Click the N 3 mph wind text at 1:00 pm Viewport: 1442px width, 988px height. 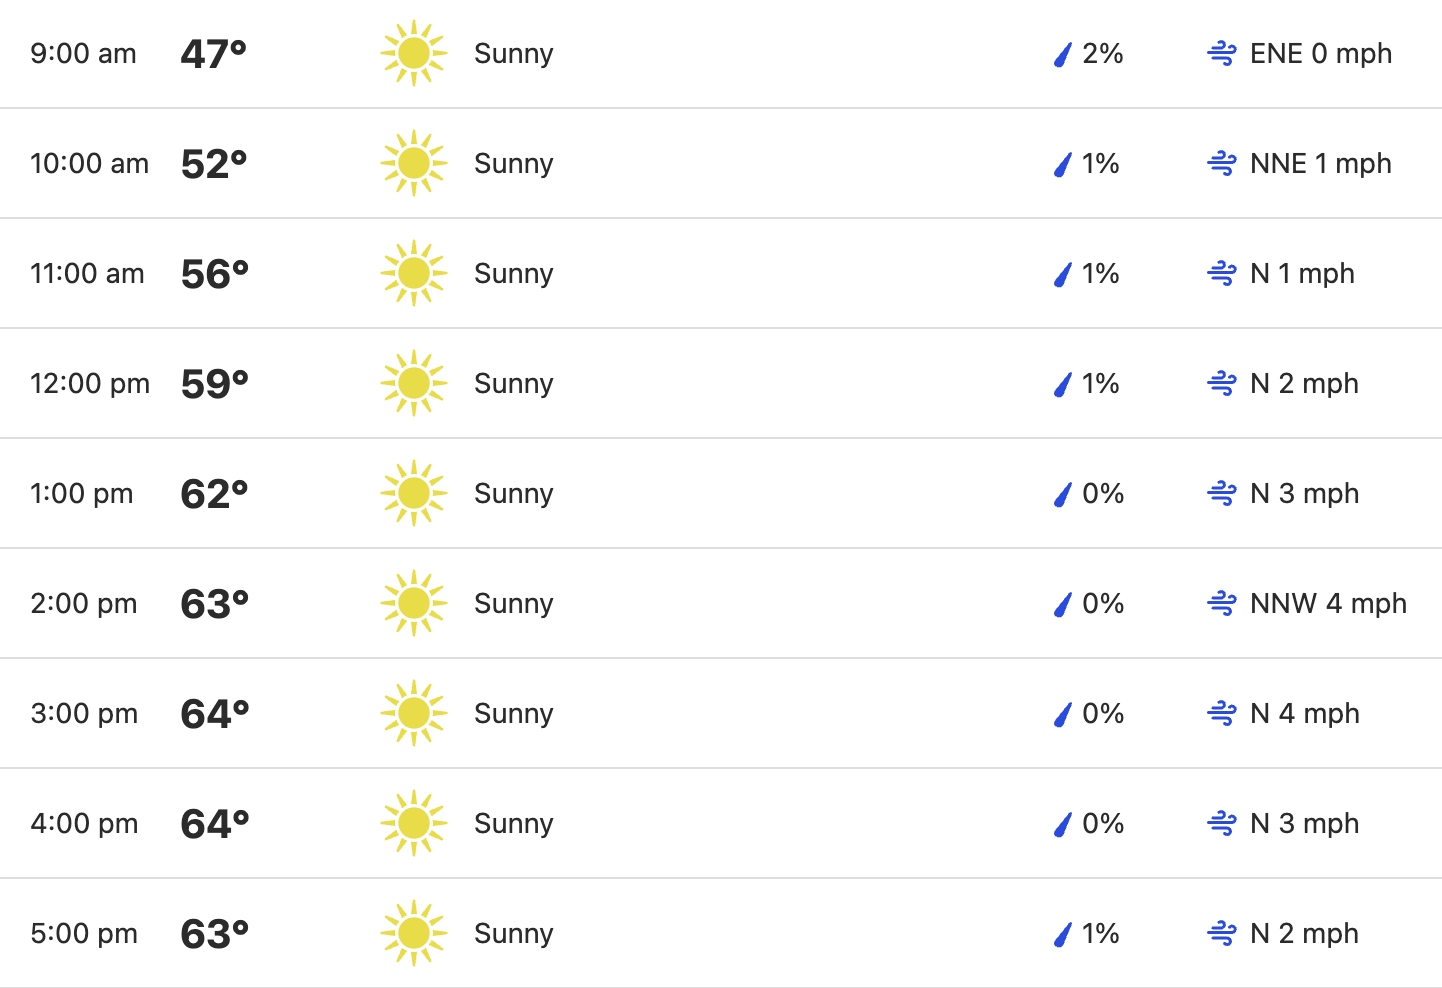click(x=1304, y=493)
